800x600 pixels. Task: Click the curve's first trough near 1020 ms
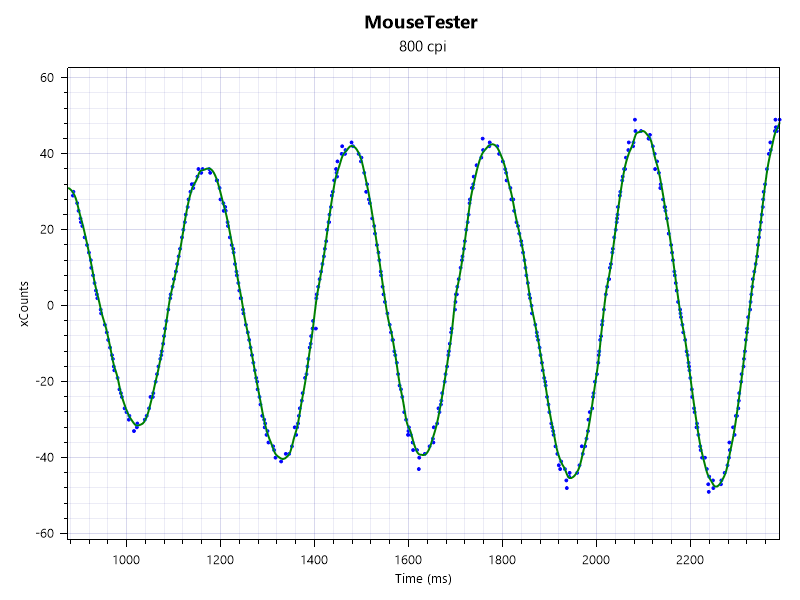pyautogui.click(x=137, y=426)
